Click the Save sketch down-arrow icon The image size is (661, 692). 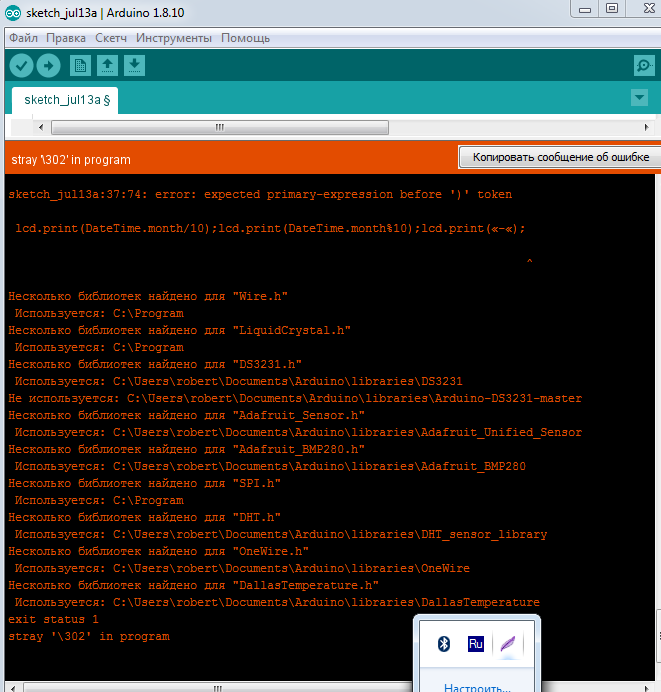134,66
